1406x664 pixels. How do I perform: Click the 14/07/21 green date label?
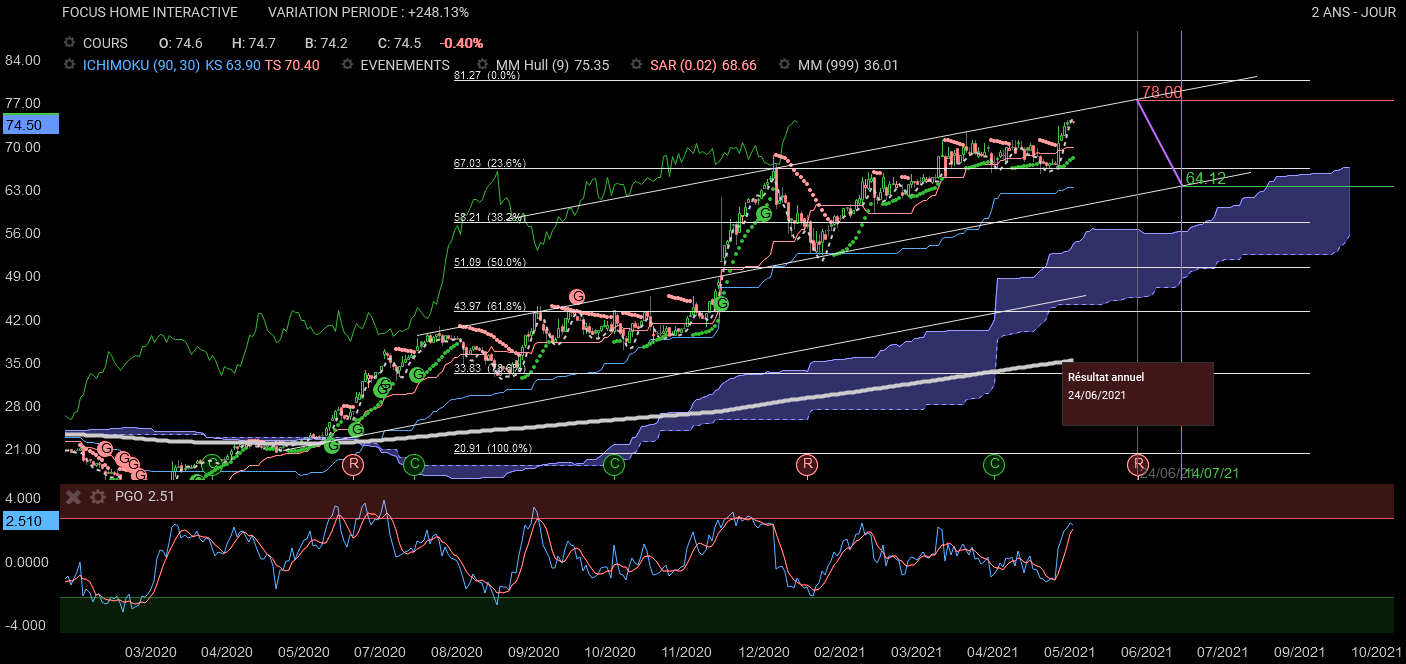(1212, 472)
